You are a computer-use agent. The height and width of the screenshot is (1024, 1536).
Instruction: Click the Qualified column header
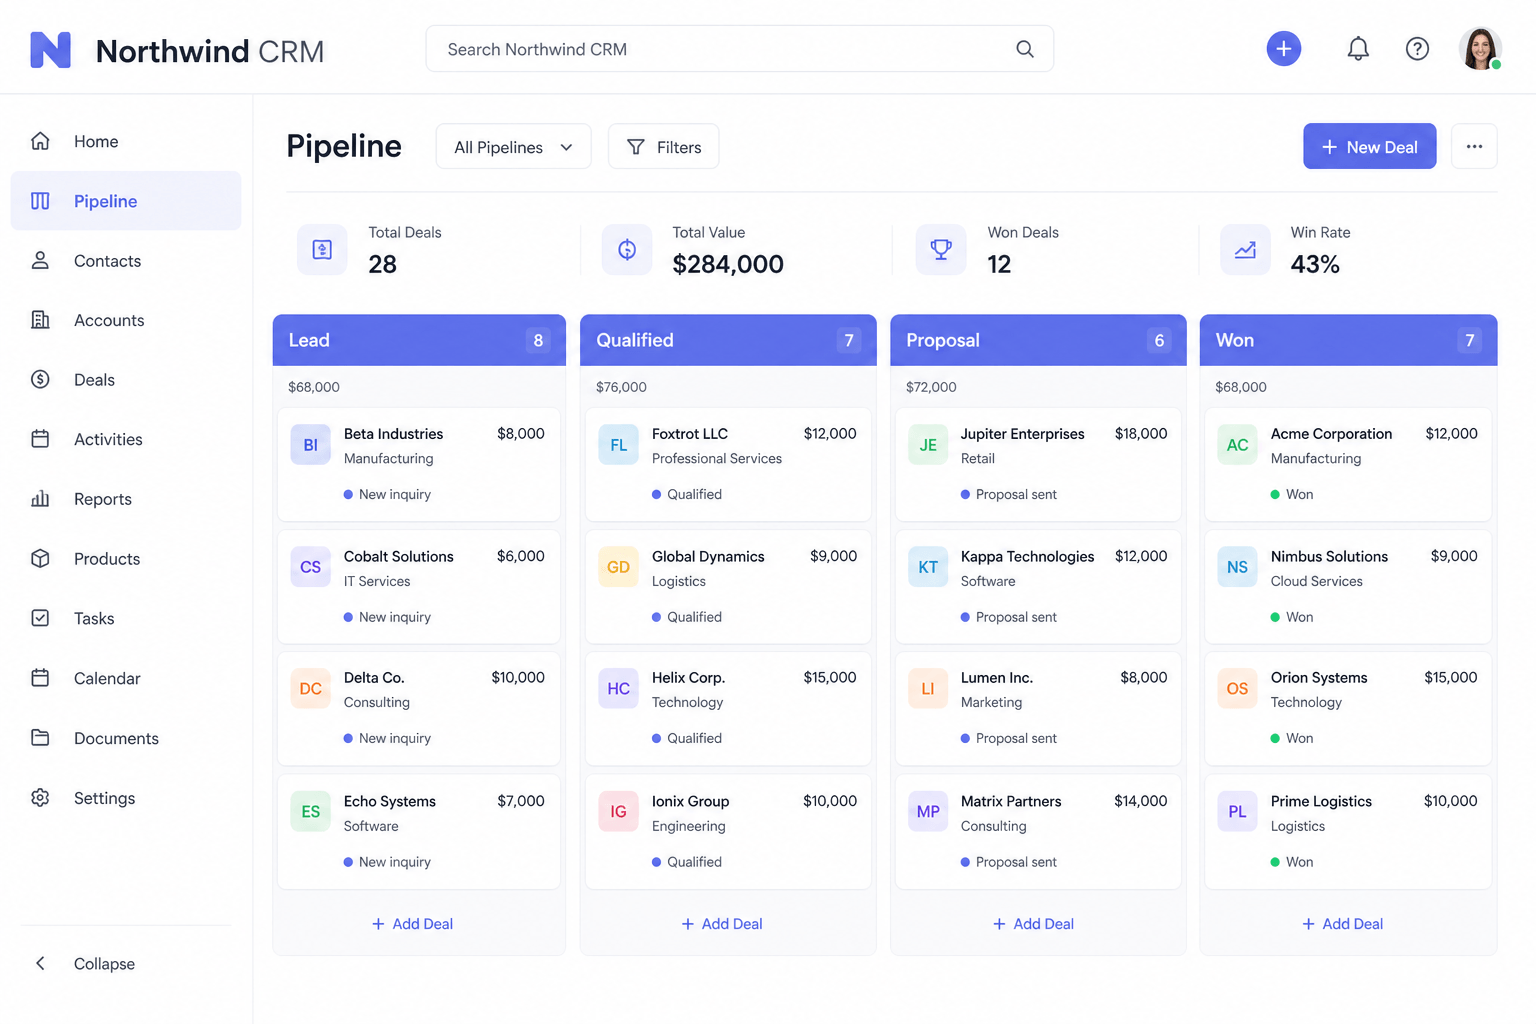tap(728, 340)
